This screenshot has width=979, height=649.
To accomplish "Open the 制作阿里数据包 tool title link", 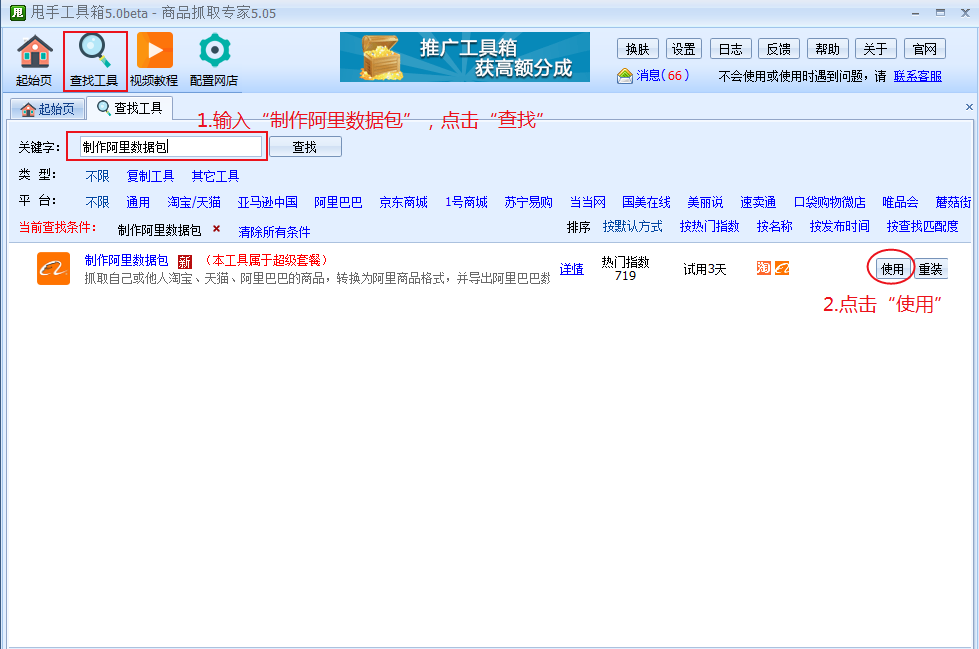I will pyautogui.click(x=127, y=260).
